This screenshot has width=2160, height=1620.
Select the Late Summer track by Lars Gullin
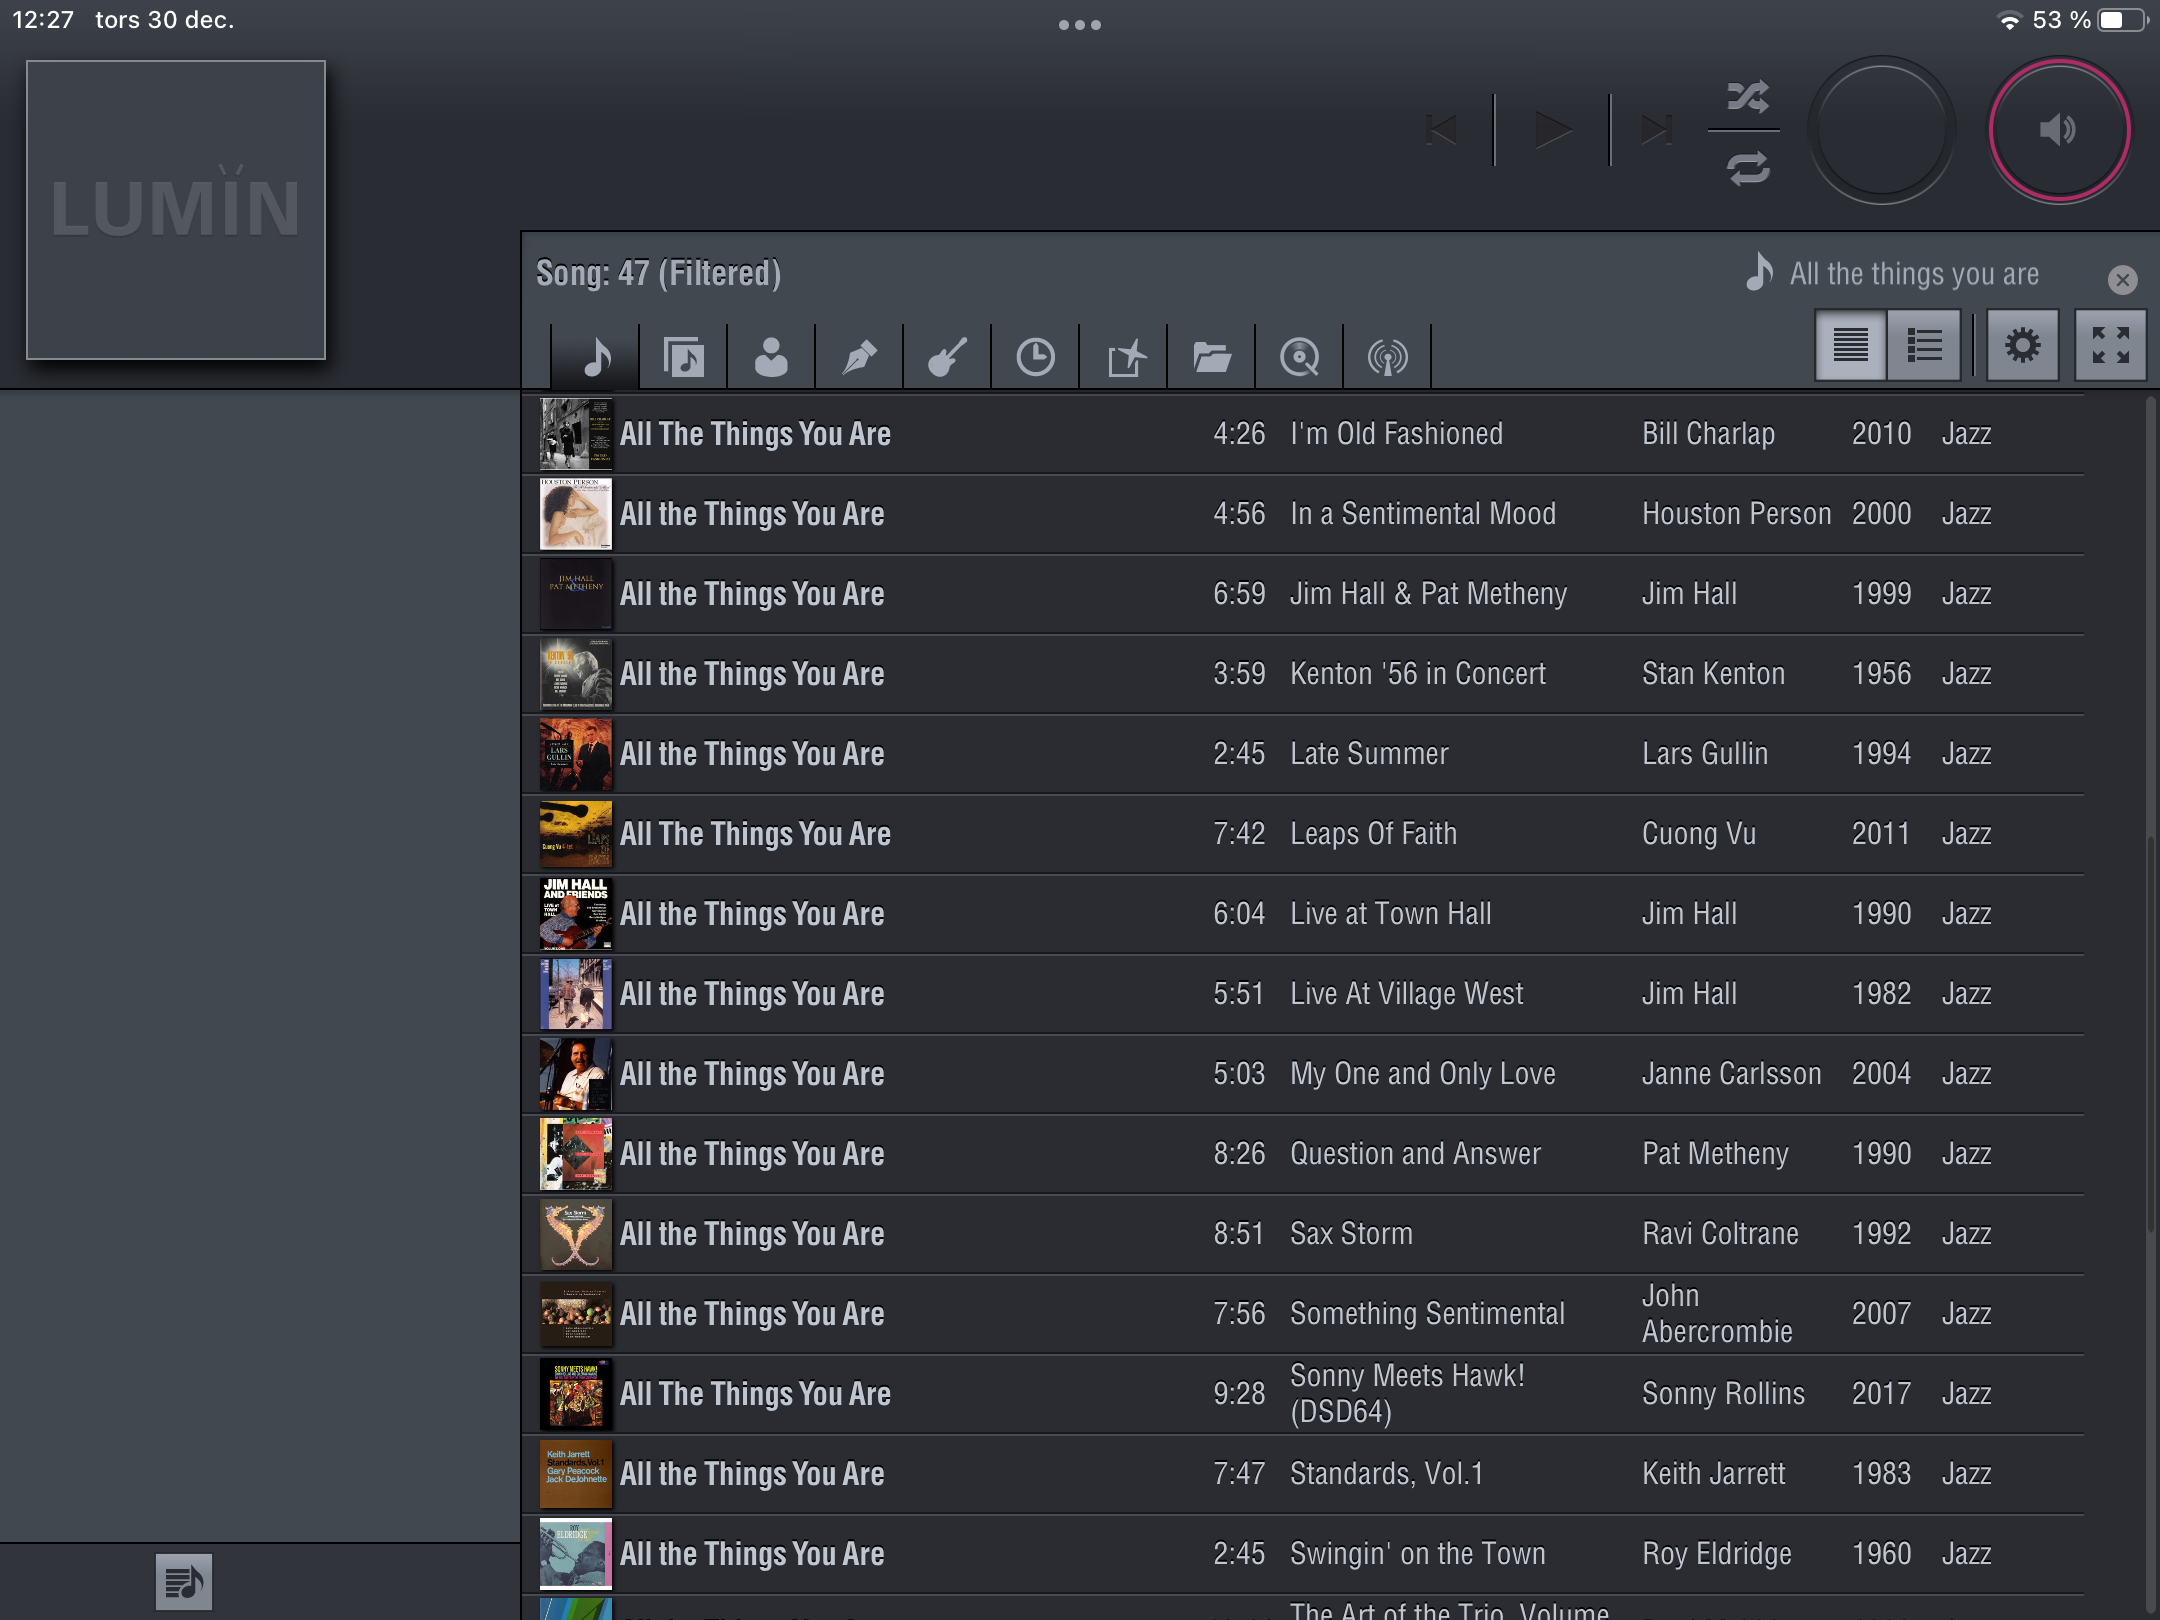(x=1303, y=754)
